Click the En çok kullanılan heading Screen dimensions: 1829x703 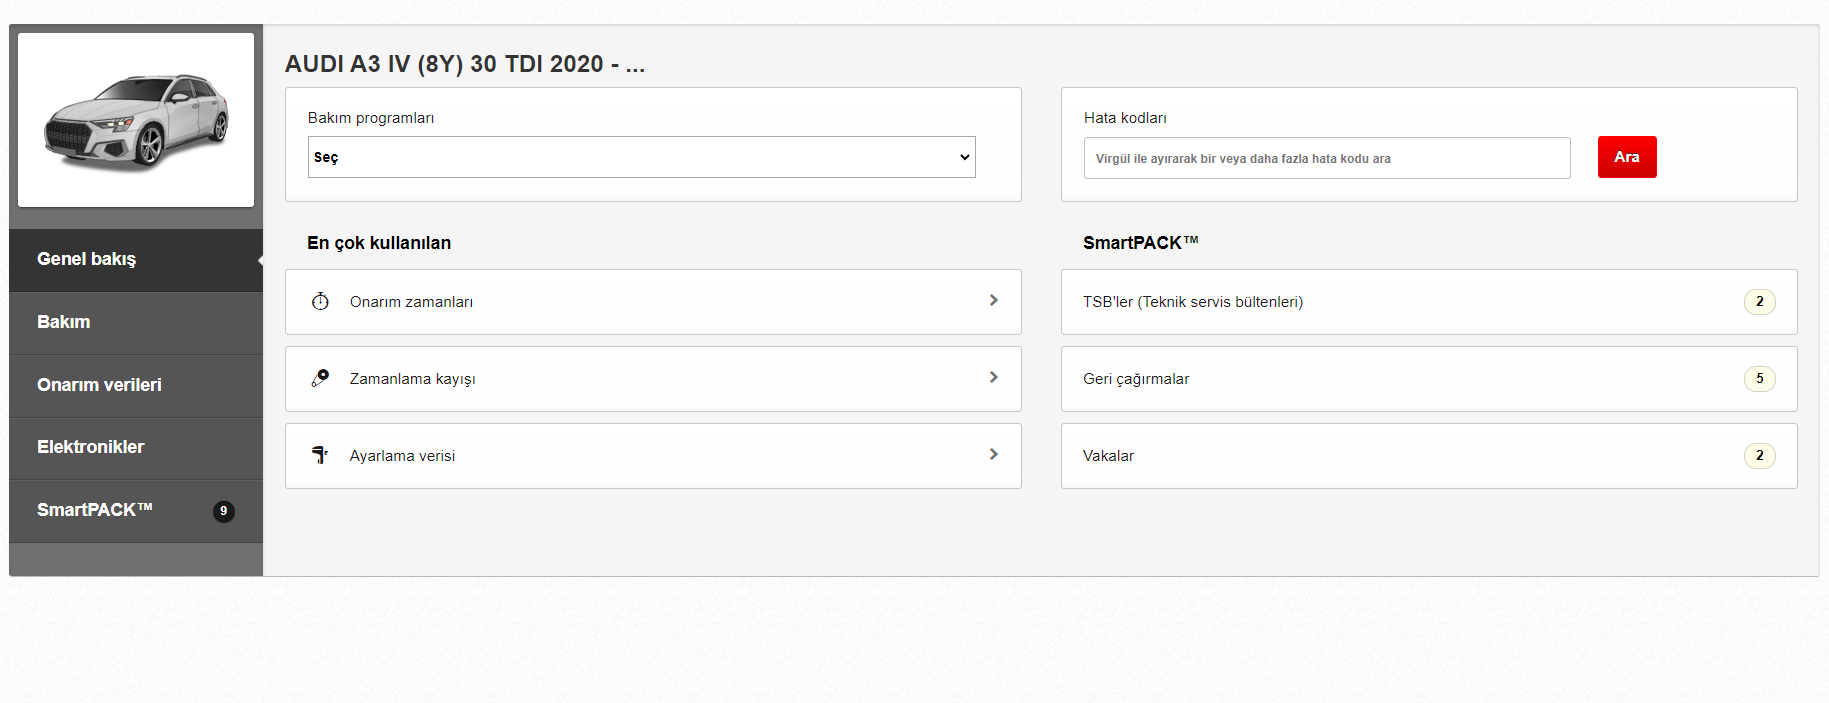click(x=379, y=243)
